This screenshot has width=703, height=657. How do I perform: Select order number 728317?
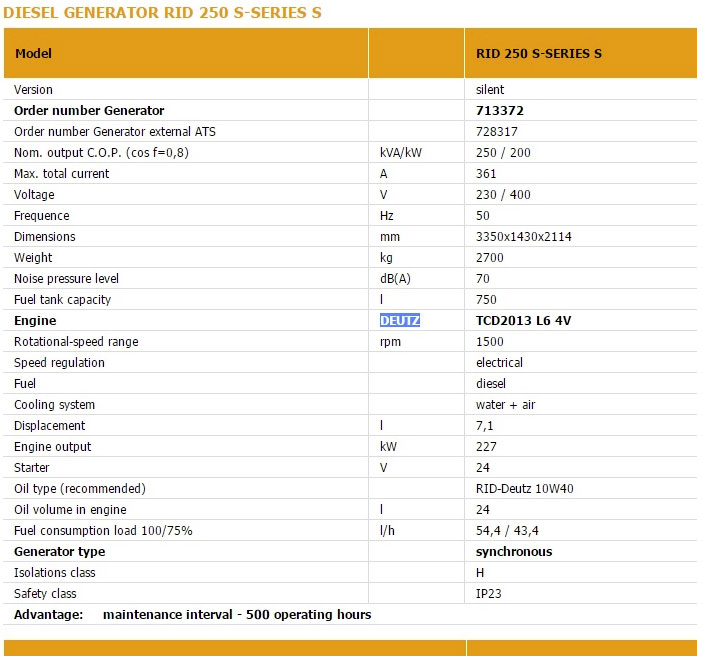coord(496,131)
